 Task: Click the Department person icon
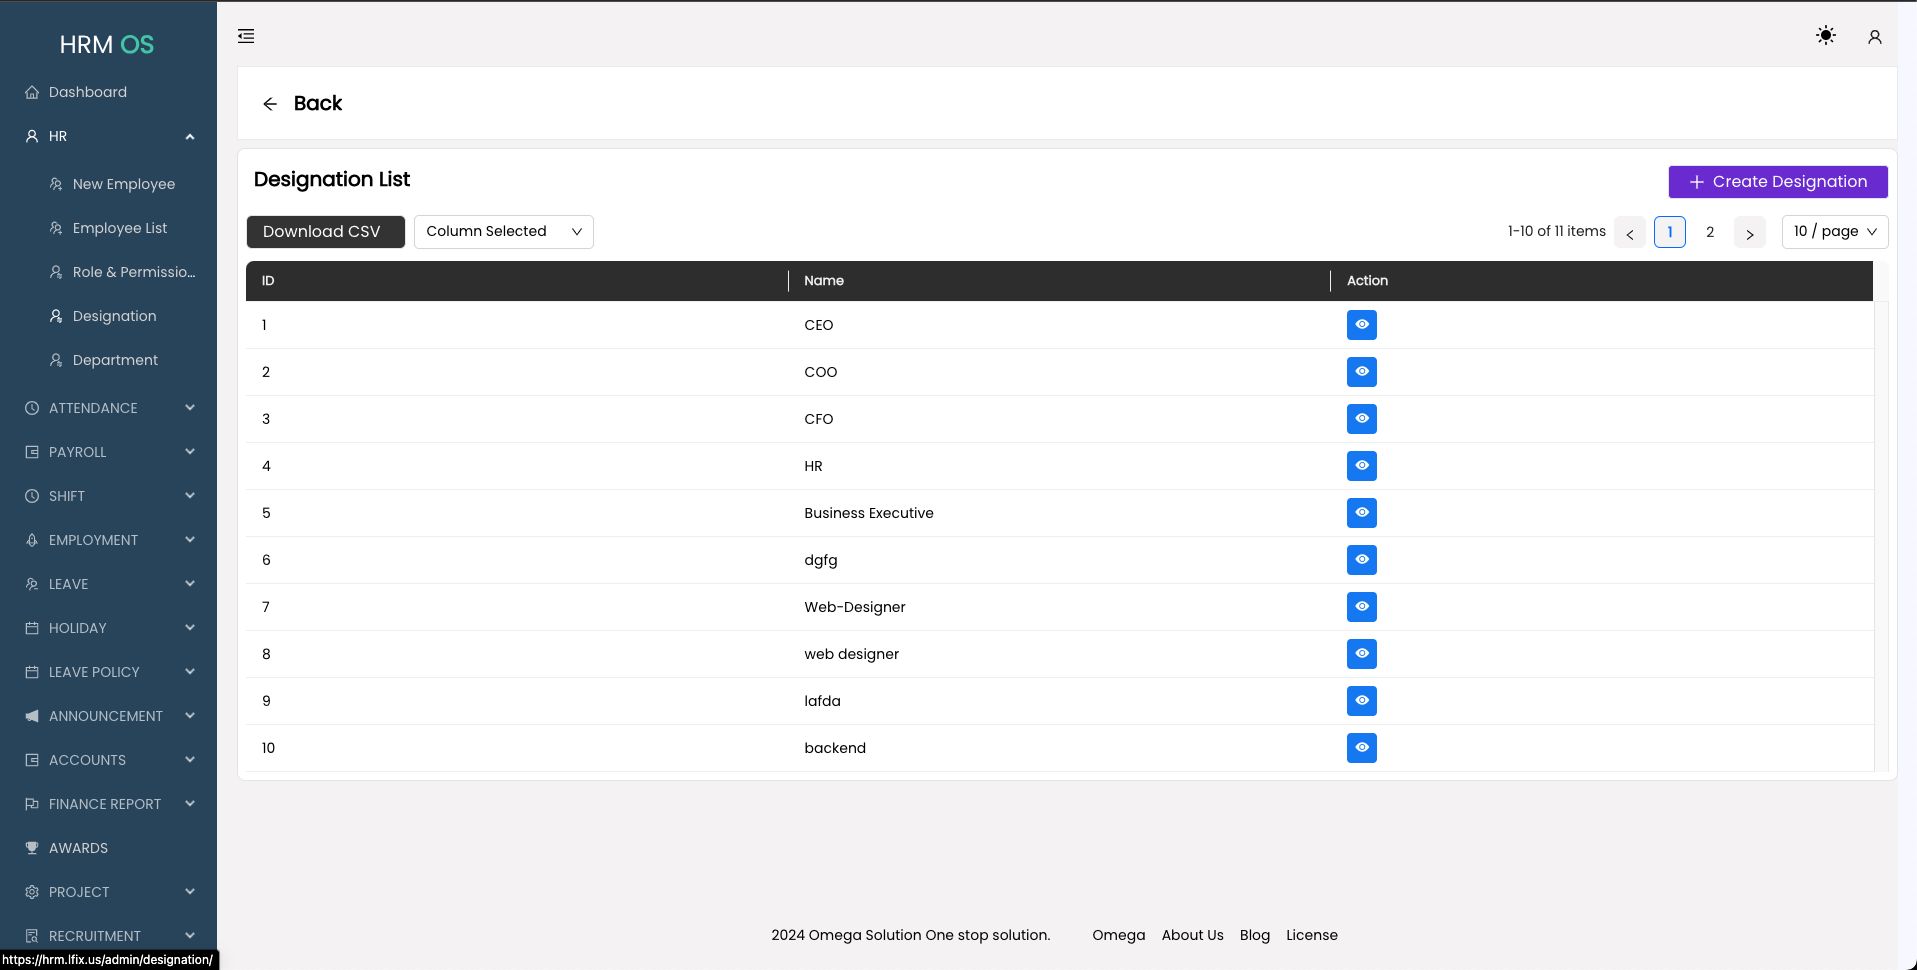(56, 360)
